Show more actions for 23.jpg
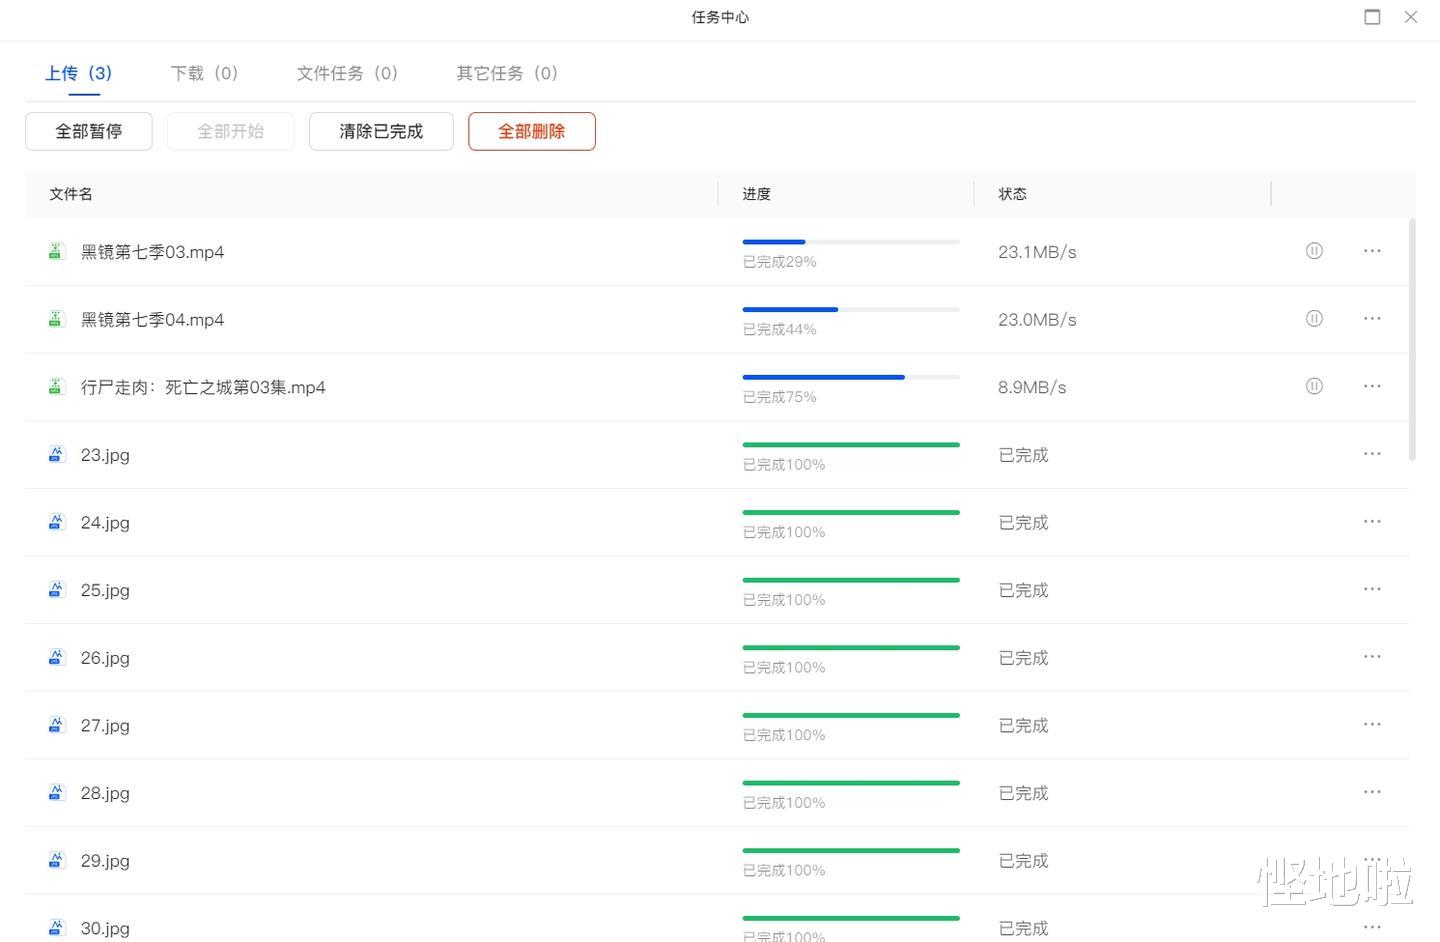This screenshot has width=1440, height=942. click(x=1372, y=454)
